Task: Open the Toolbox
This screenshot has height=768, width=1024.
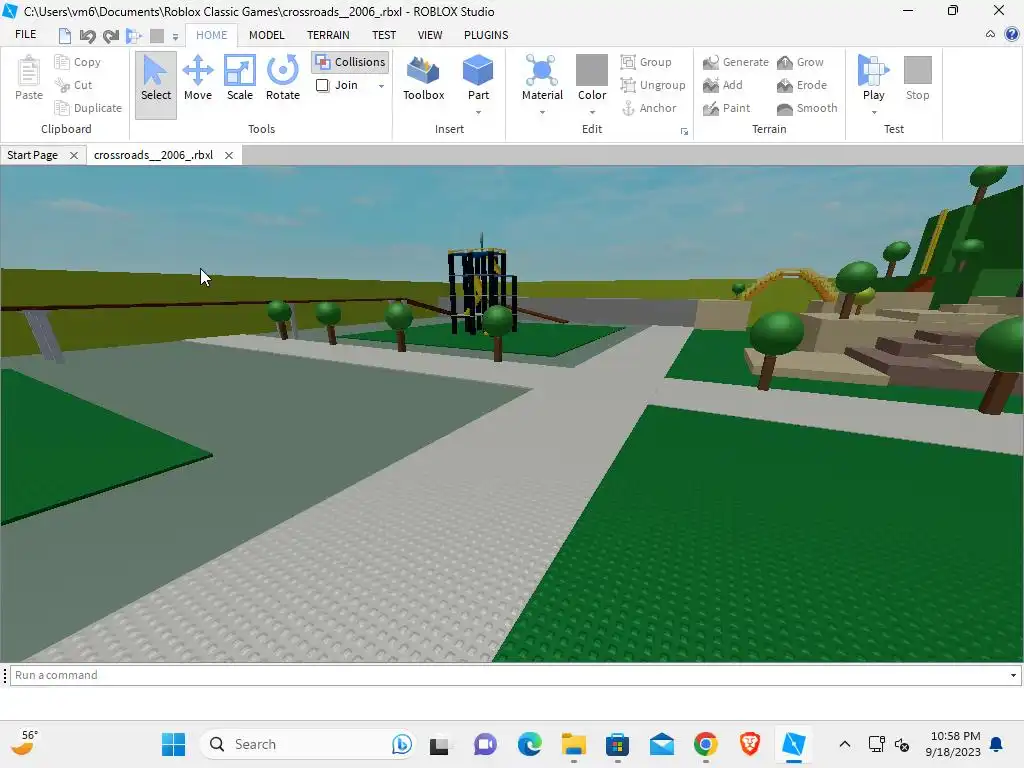Action: [423, 78]
